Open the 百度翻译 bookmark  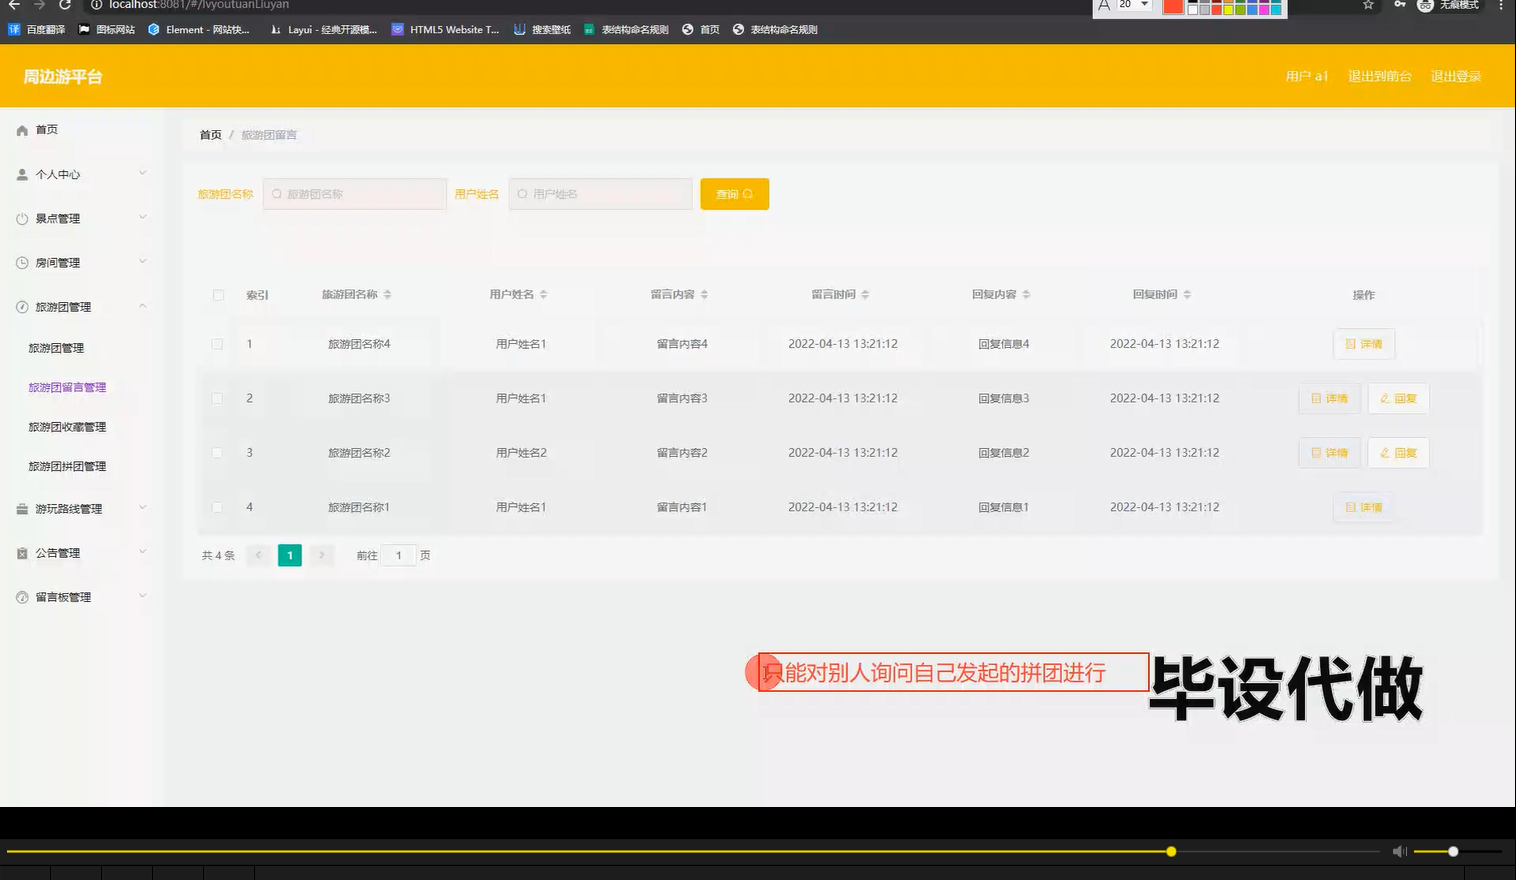pyautogui.click(x=37, y=30)
